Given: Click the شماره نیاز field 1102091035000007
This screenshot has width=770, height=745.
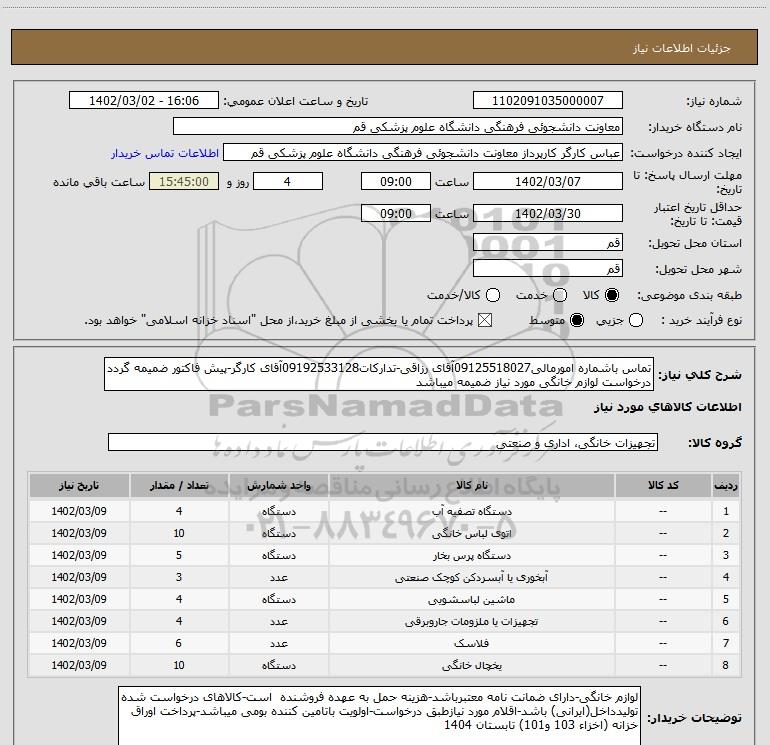Looking at the screenshot, I should click(548, 101).
